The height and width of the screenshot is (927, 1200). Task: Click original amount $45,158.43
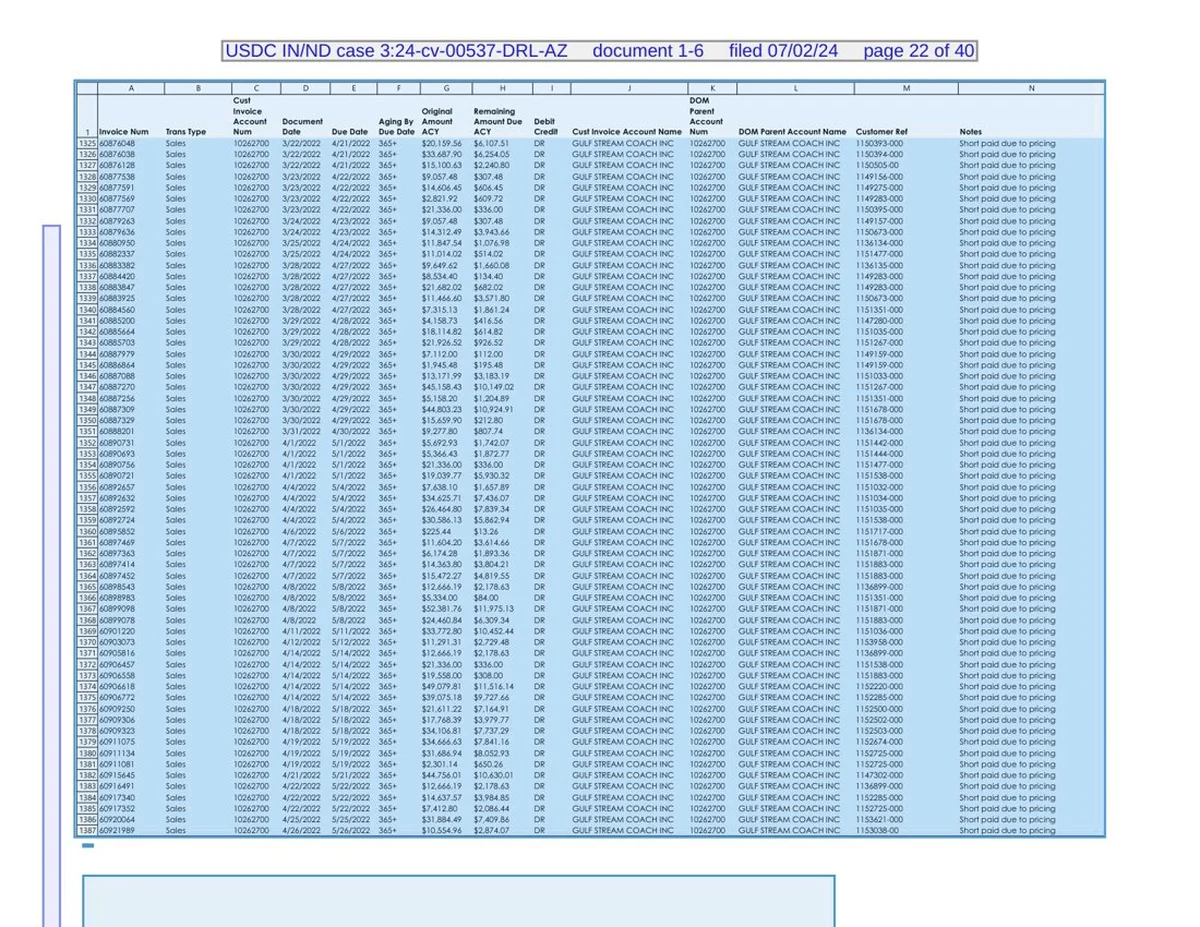click(442, 387)
